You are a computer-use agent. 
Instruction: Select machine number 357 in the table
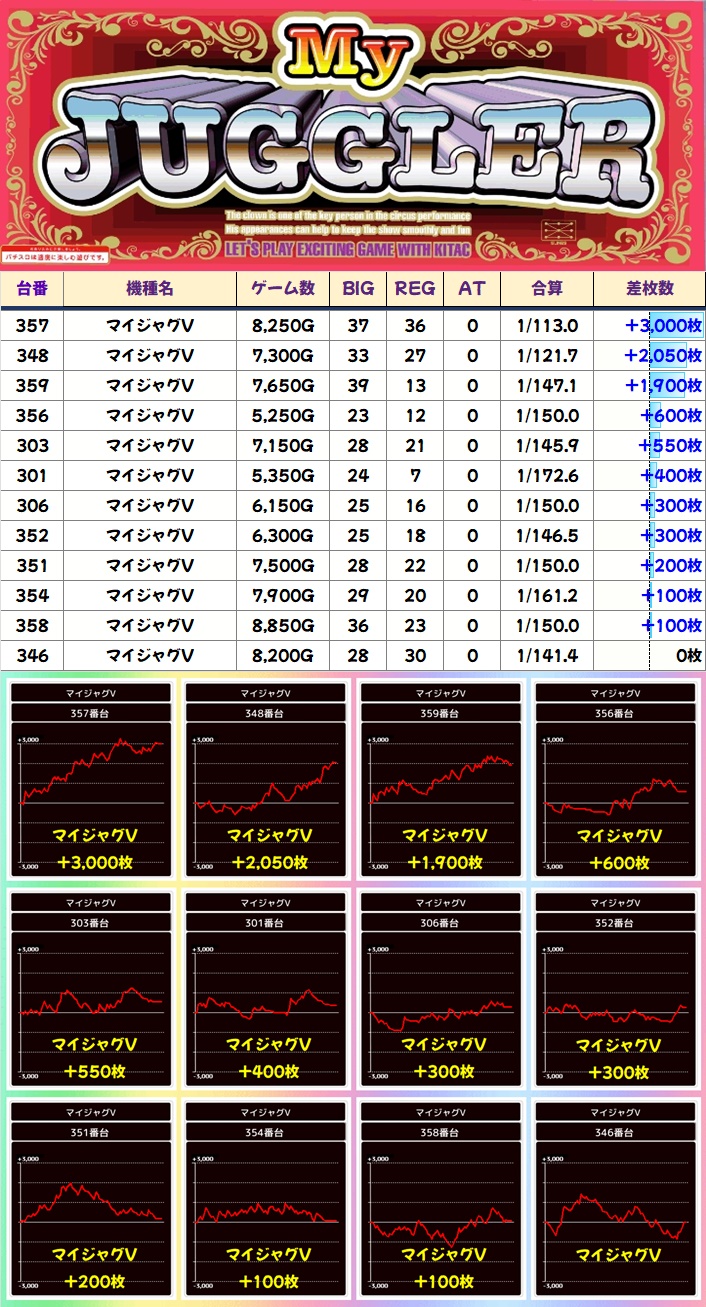(32, 326)
